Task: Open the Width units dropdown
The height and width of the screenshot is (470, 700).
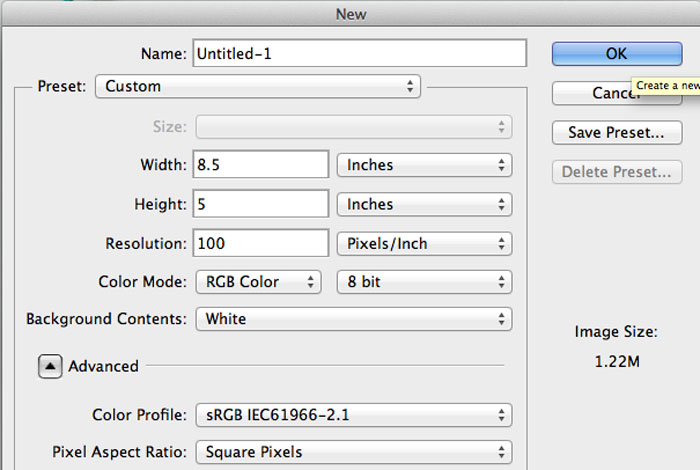Action: click(x=424, y=165)
